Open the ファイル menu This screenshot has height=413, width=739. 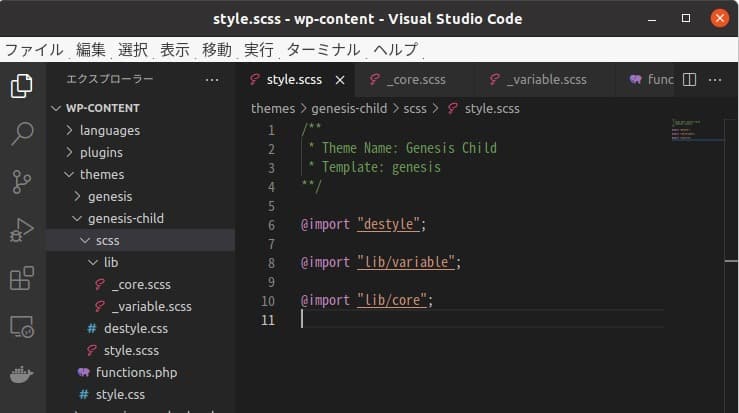34,49
